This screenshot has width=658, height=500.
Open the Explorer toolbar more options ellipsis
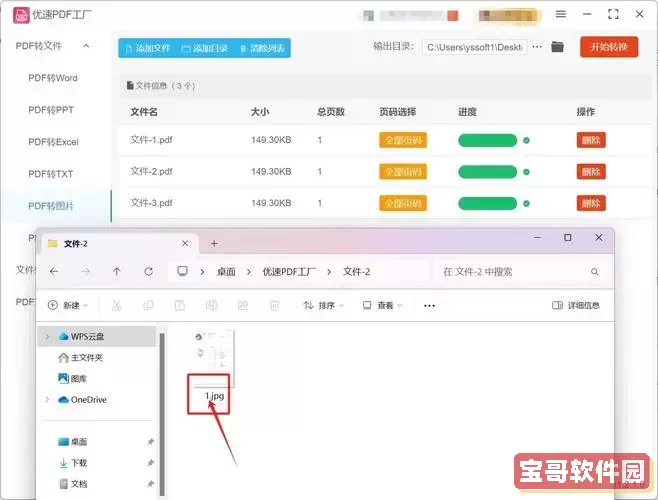tap(429, 306)
